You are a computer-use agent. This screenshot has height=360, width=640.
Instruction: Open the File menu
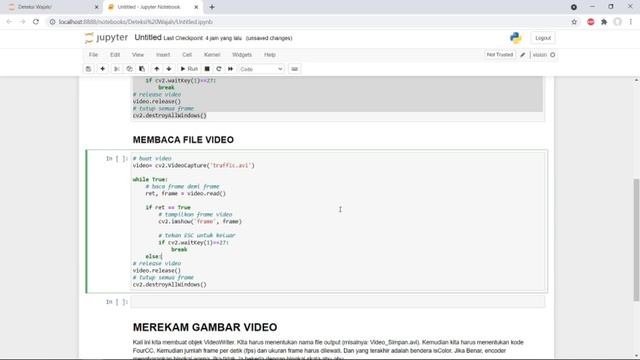coord(93,55)
